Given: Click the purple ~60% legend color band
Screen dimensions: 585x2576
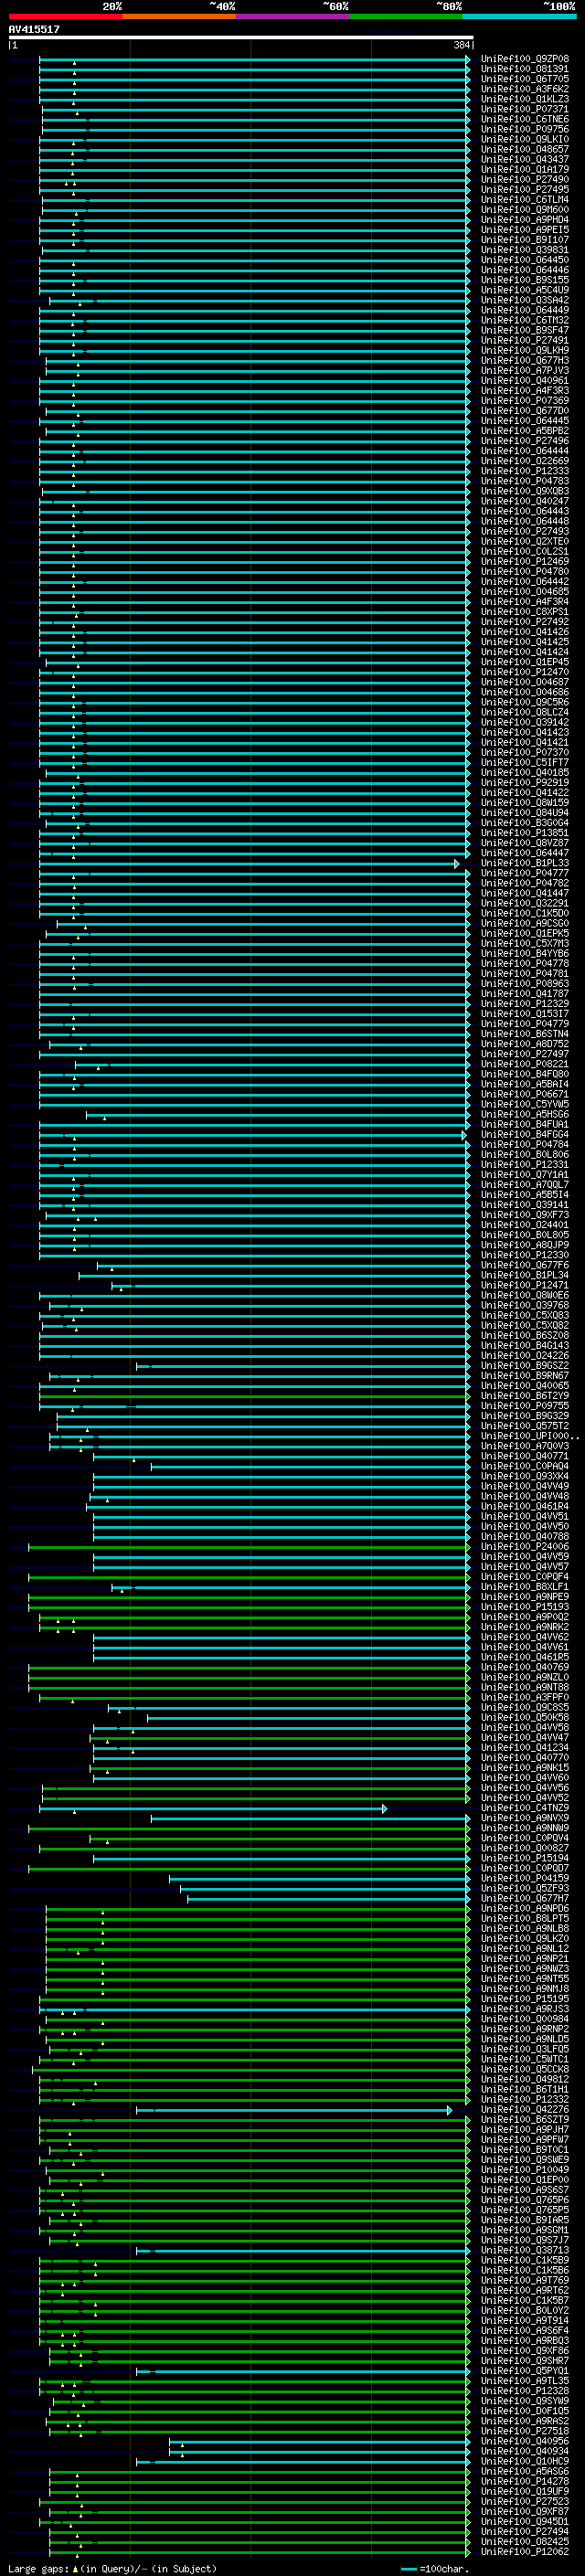Looking at the screenshot, I should coord(293,16).
